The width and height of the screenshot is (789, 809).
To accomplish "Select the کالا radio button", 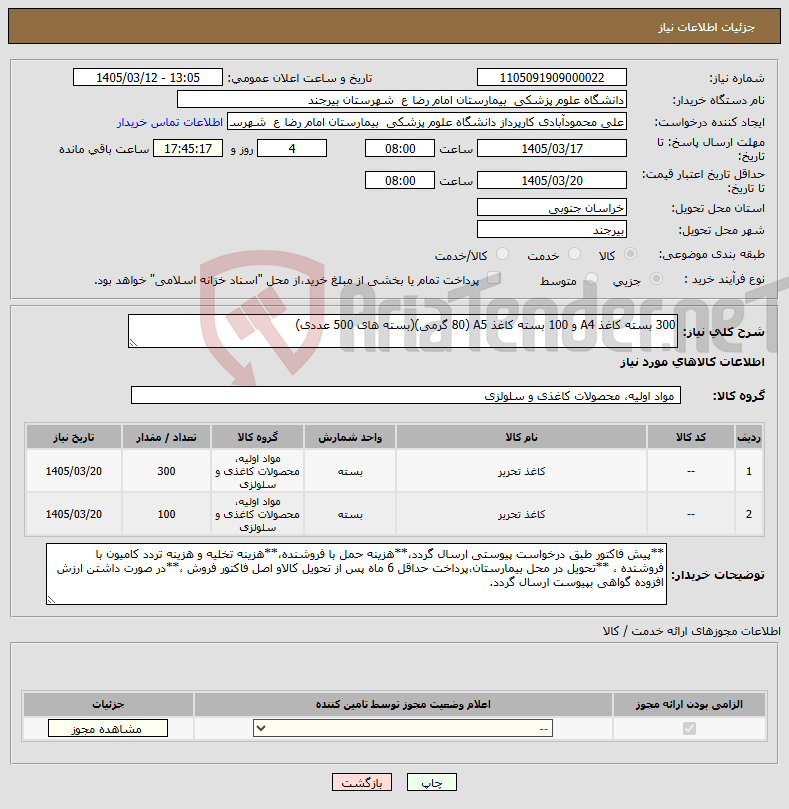I will (630, 253).
